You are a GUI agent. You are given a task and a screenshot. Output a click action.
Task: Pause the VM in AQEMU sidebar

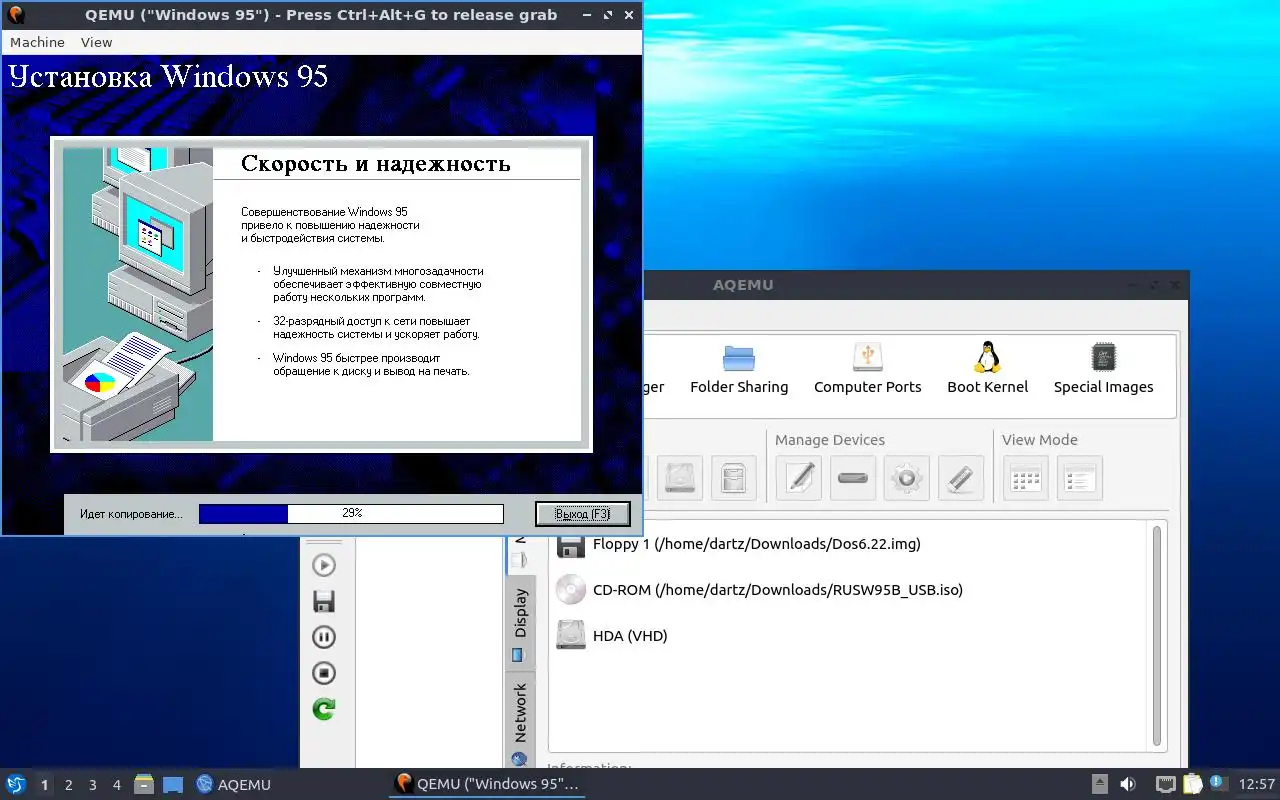click(324, 637)
